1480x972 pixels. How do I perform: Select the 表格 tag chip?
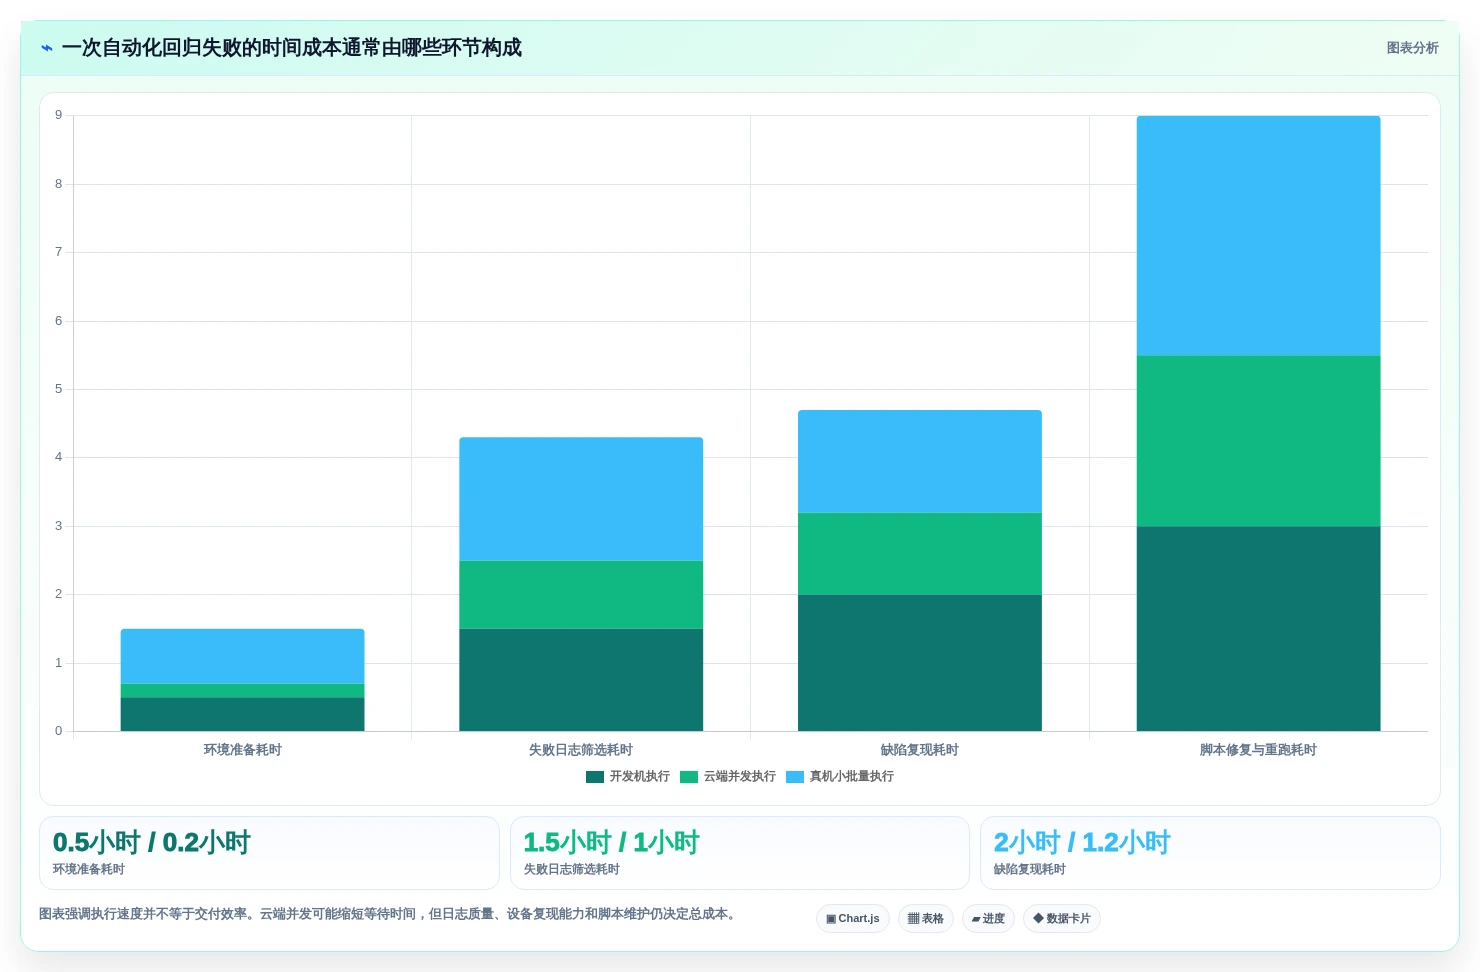click(x=926, y=918)
